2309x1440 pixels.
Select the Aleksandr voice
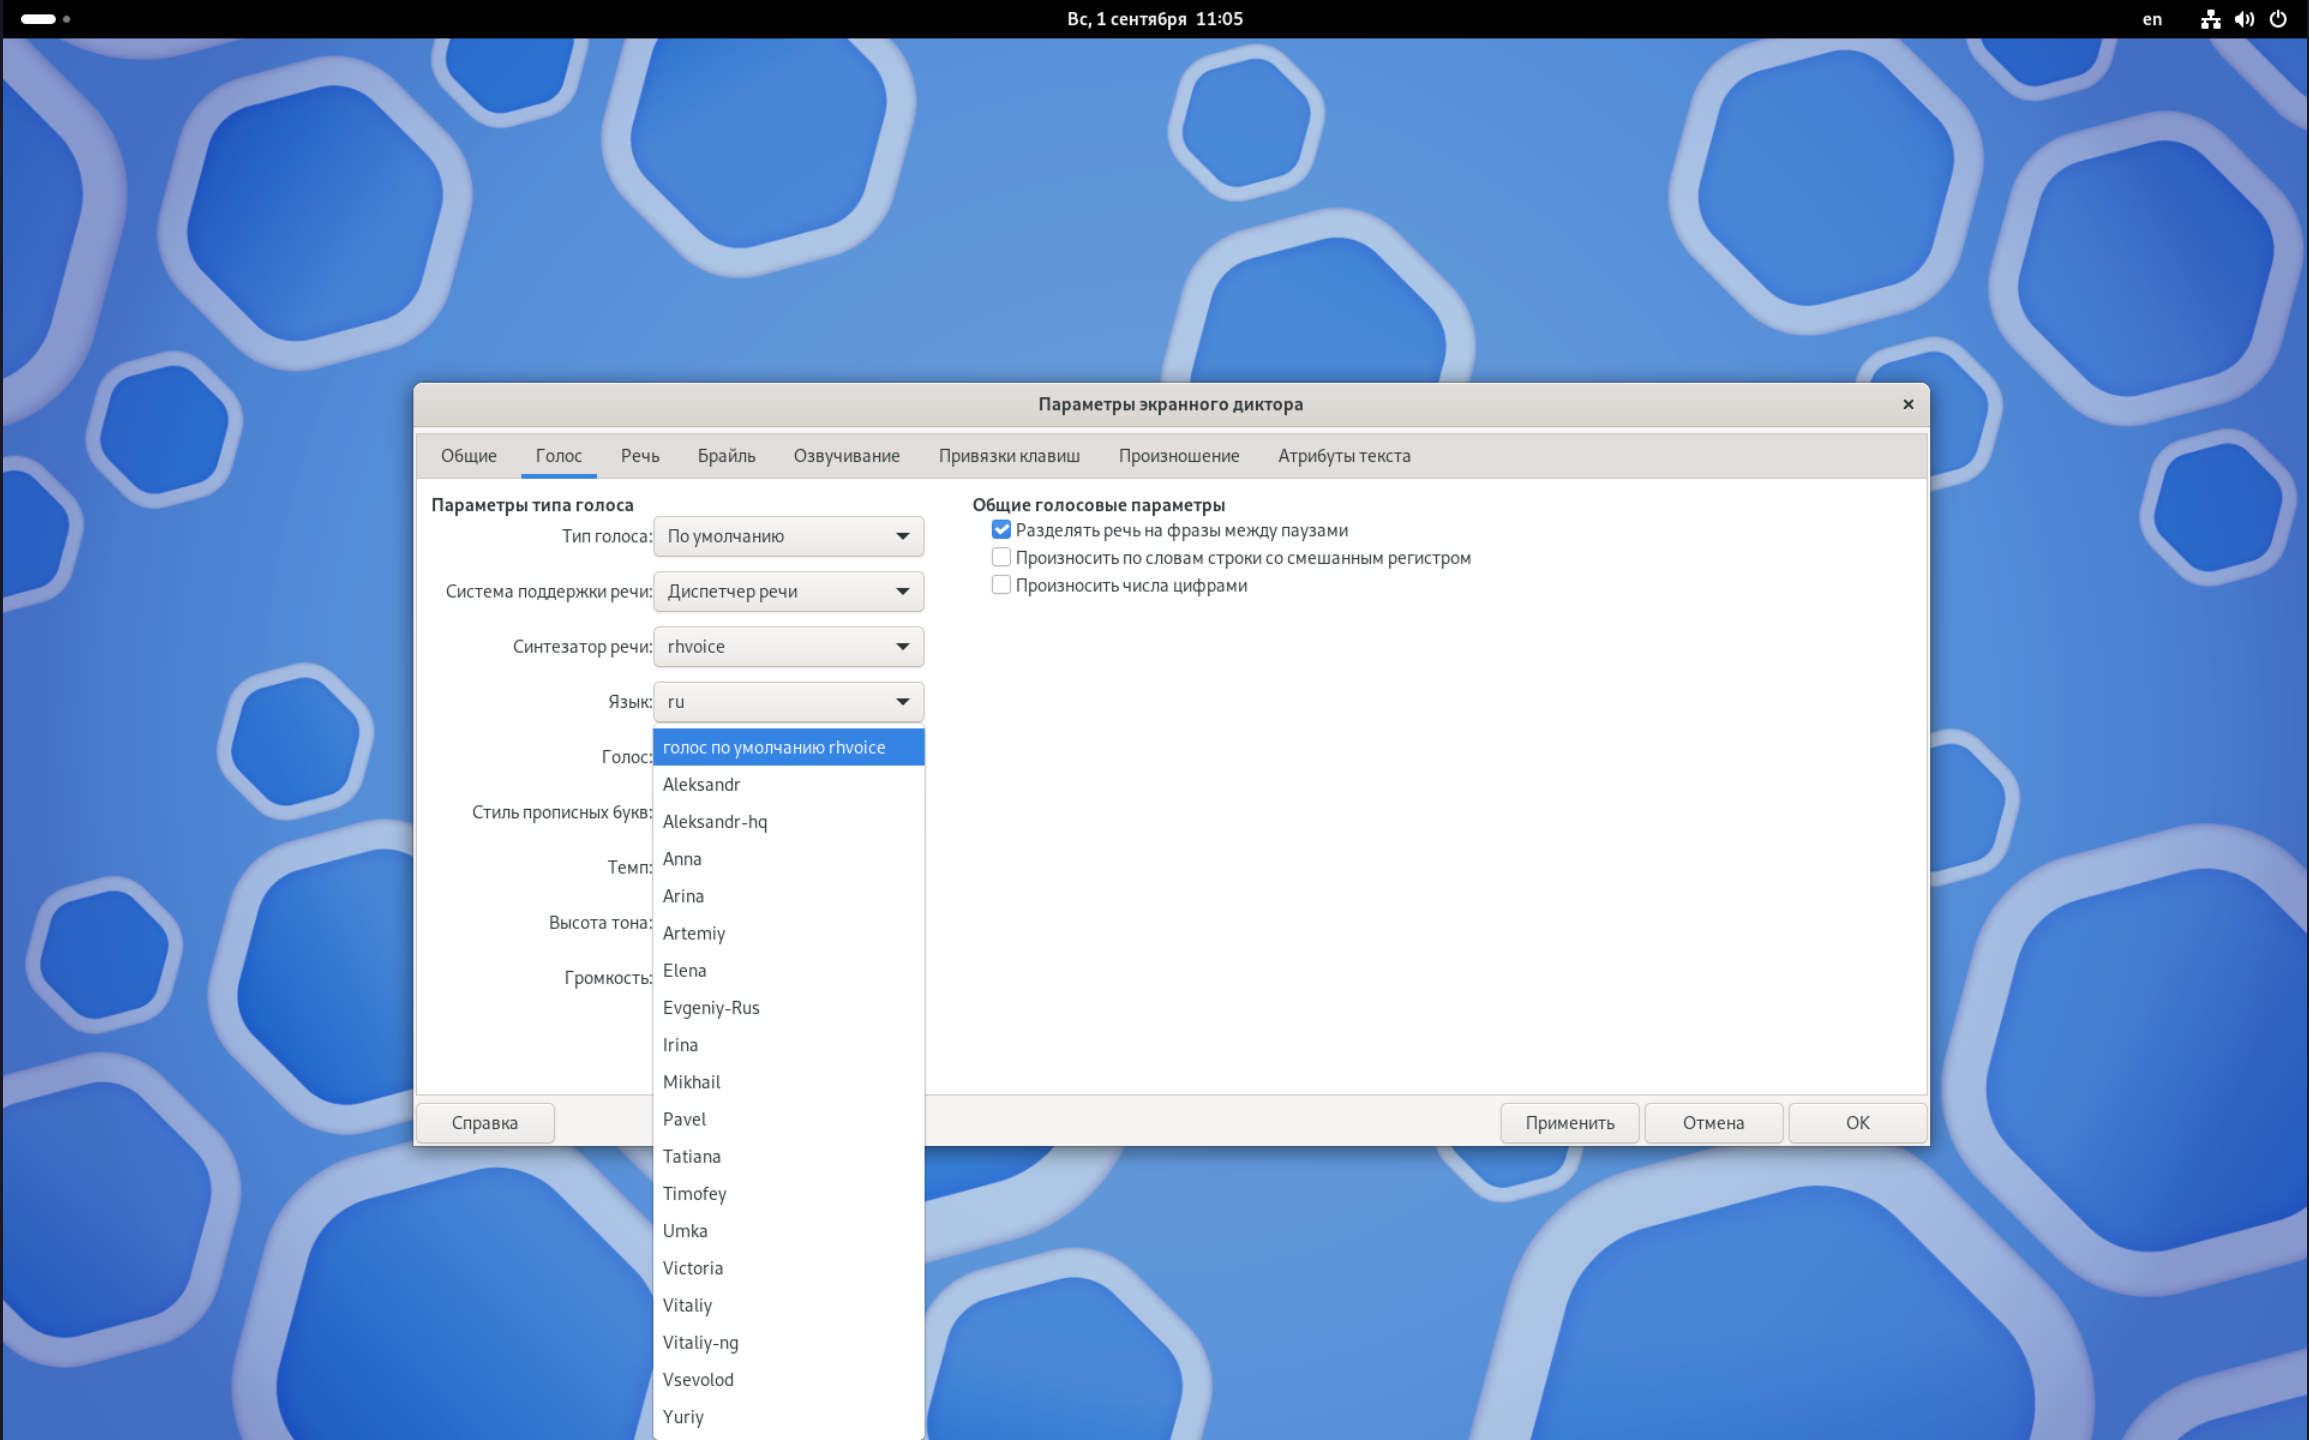pos(788,784)
